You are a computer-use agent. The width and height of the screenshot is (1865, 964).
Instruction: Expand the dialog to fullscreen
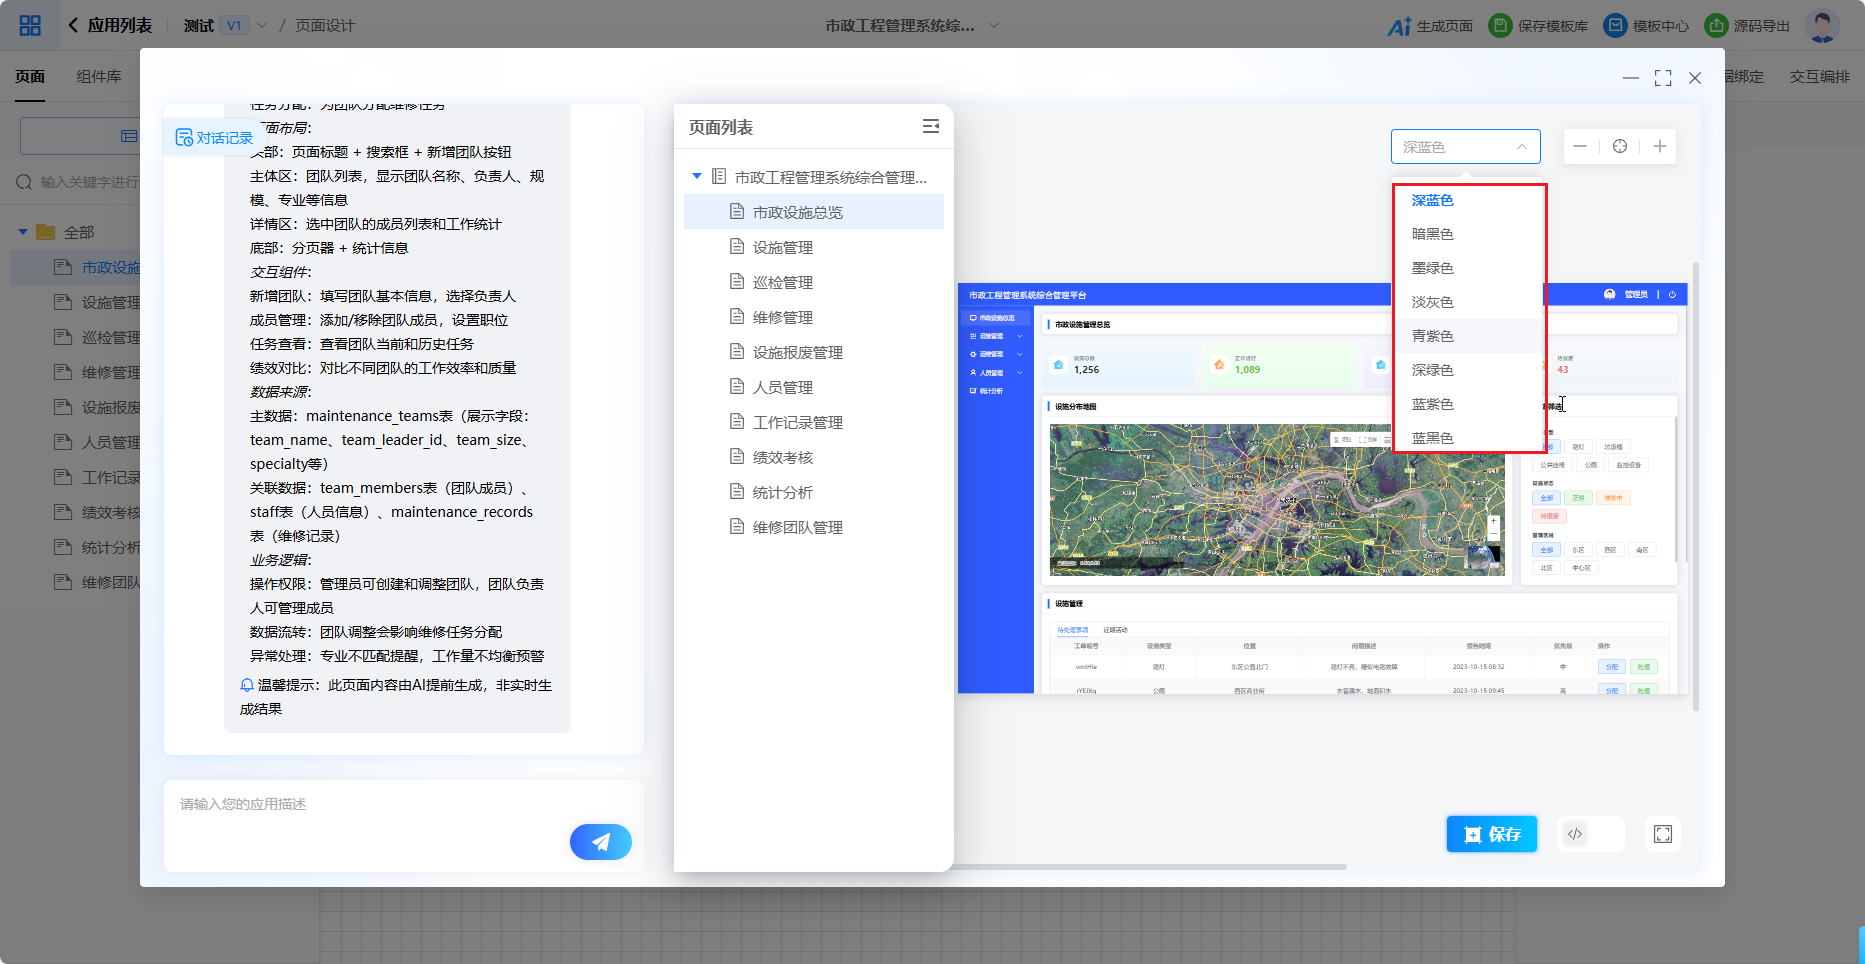(x=1663, y=78)
